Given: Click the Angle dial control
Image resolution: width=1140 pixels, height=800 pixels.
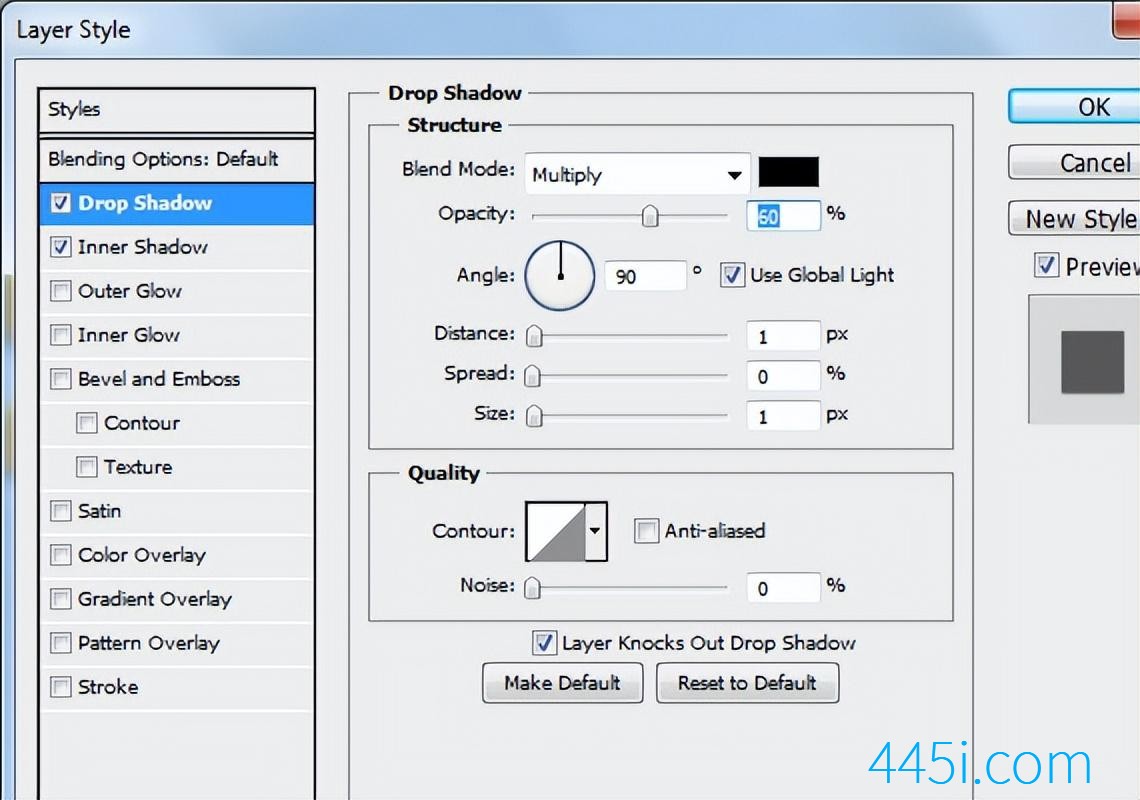Looking at the screenshot, I should tap(560, 276).
